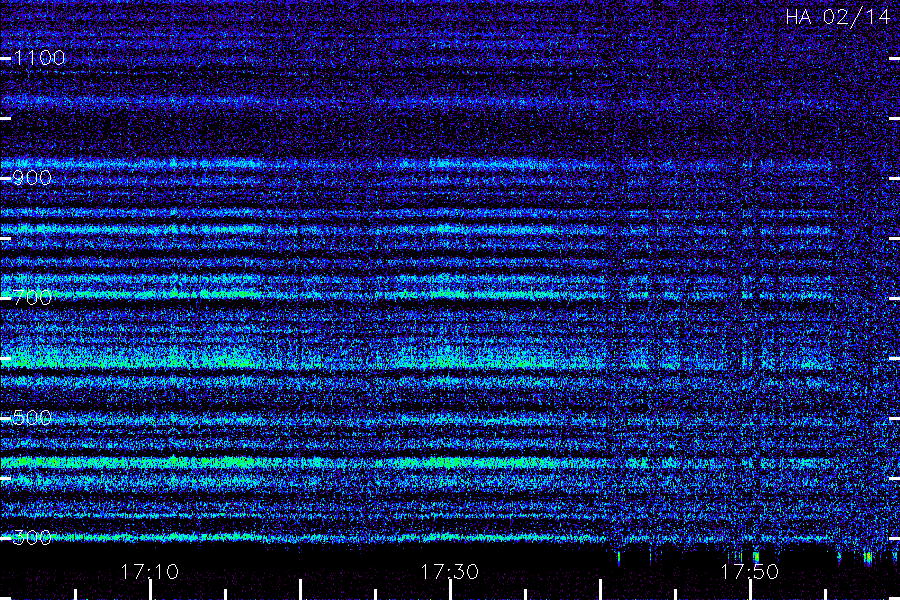The height and width of the screenshot is (600, 900).
Task: Click the 17:10 time axis label
Action: pos(150,572)
